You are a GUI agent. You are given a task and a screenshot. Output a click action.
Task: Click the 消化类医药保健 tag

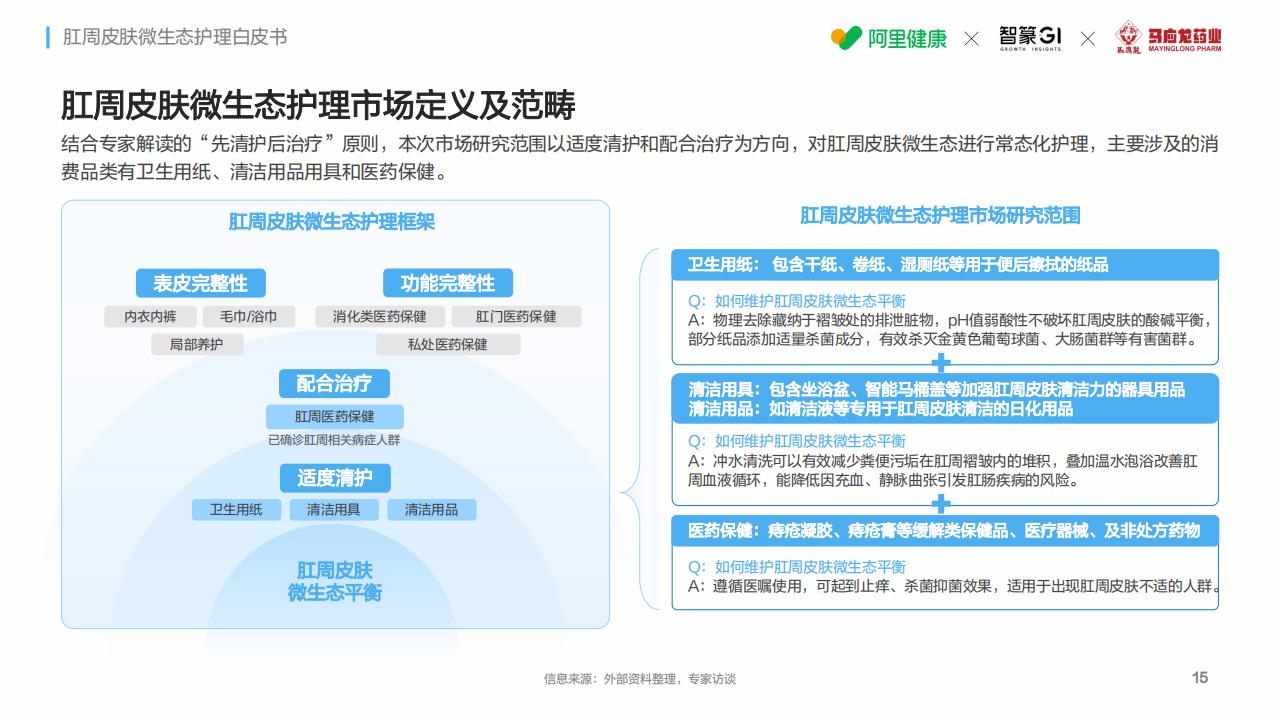tap(379, 316)
